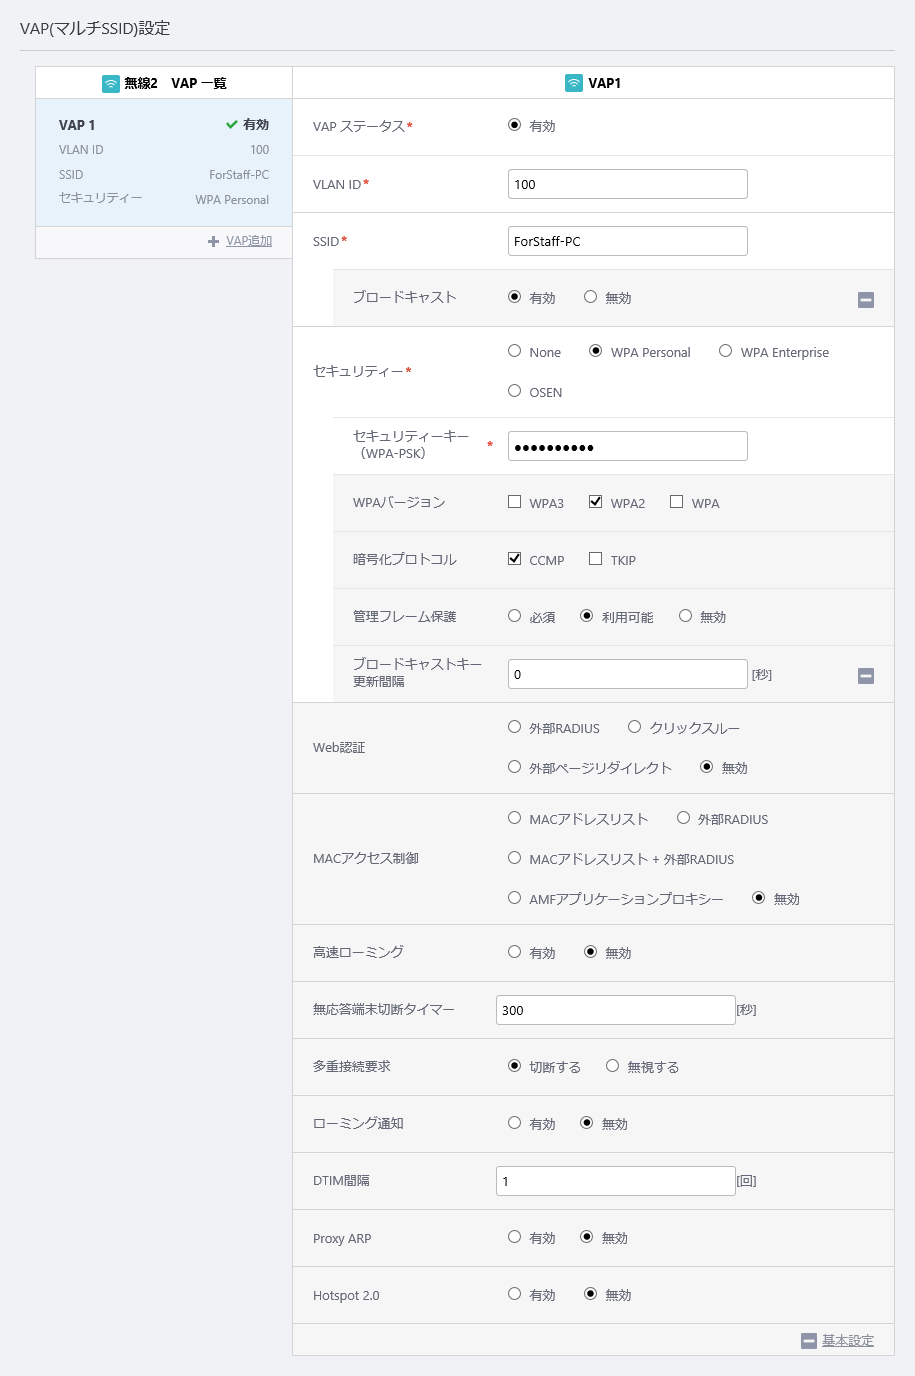
Task: Select Web認証 外部RADIUS option
Action: pos(514,727)
